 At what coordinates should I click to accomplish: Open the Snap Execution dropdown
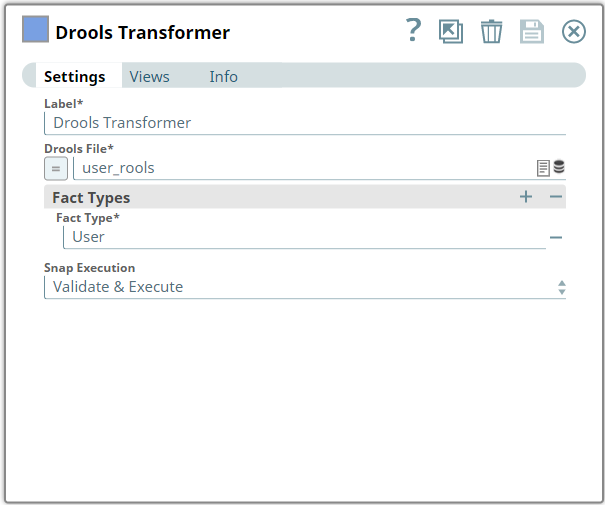pyautogui.click(x=305, y=287)
